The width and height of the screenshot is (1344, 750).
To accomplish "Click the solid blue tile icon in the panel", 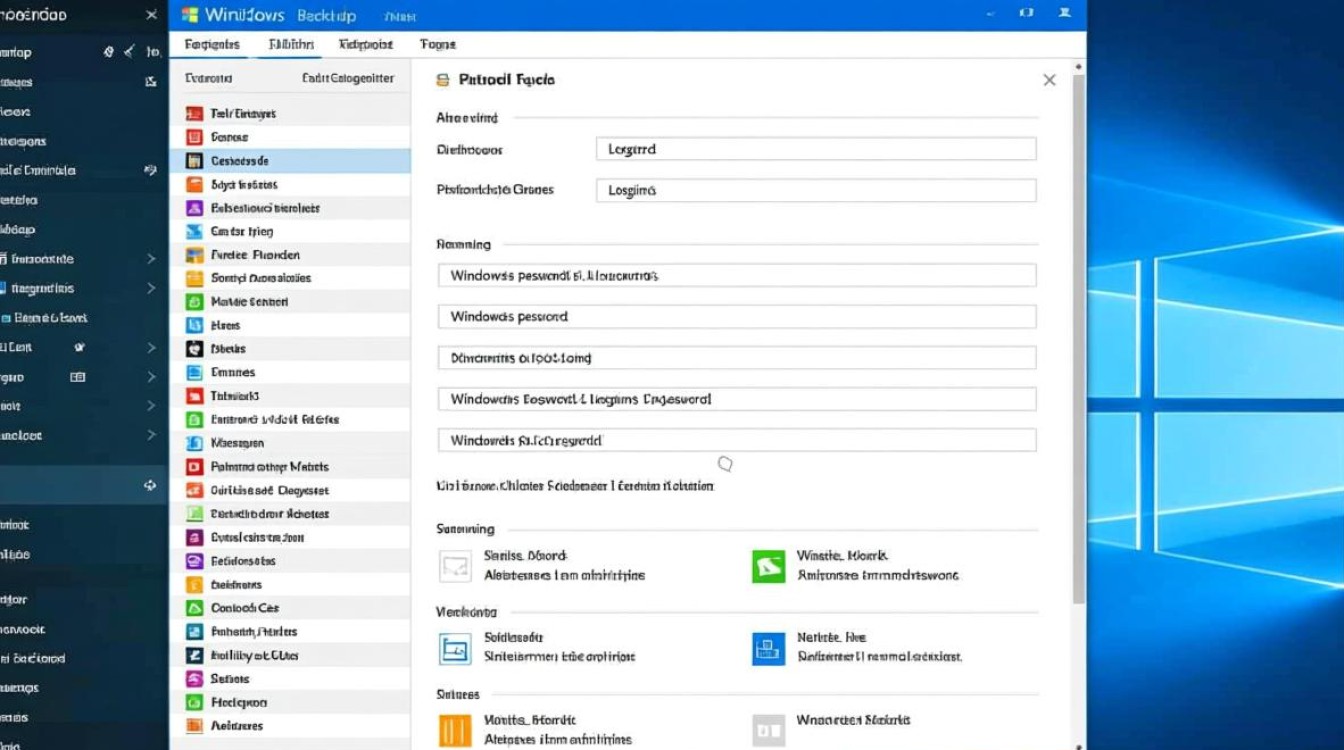I will [x=768, y=649].
